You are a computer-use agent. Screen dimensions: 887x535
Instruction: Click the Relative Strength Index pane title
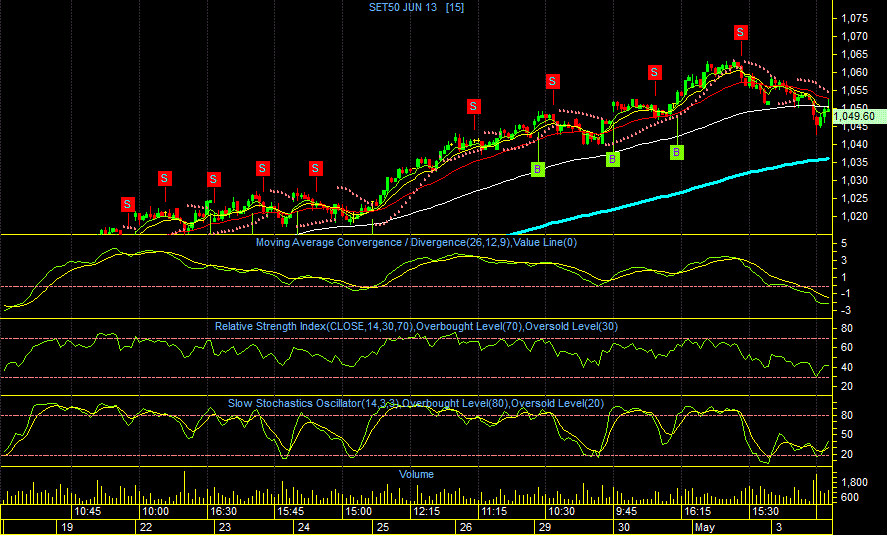coord(416,326)
